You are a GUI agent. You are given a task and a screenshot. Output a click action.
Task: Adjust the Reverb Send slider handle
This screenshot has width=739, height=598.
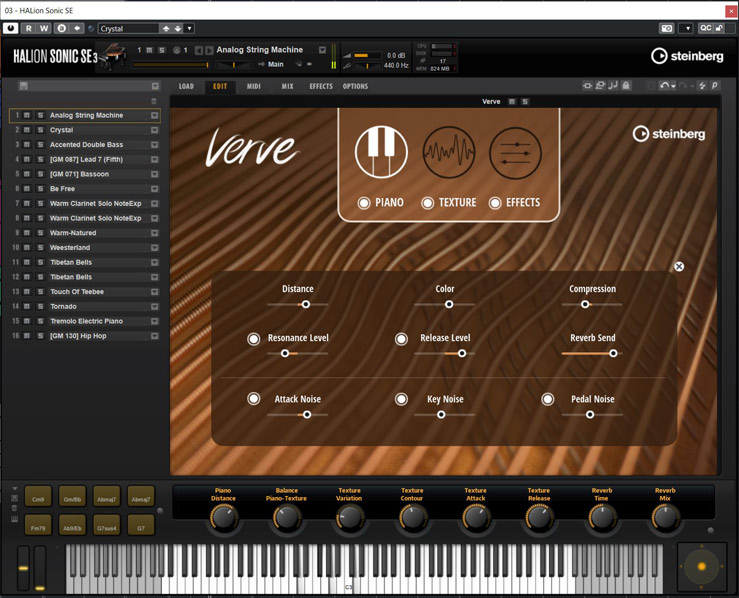click(613, 353)
